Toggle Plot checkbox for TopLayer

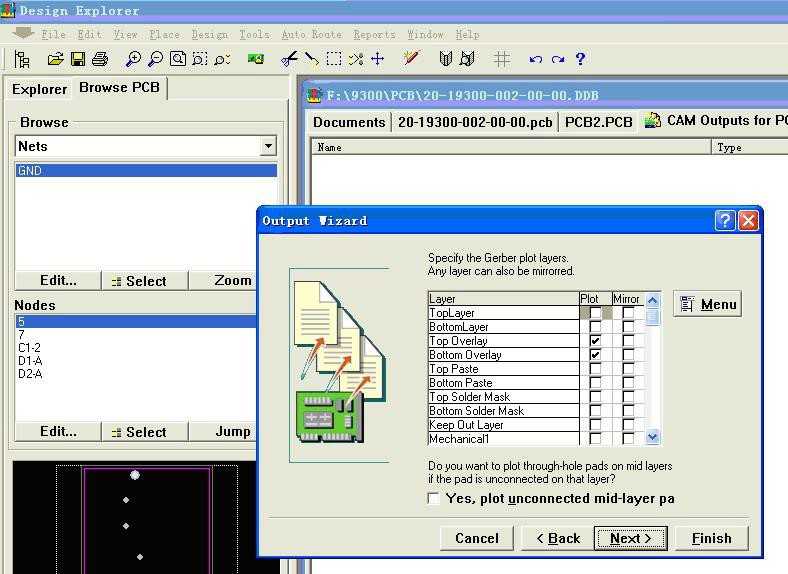(x=595, y=313)
